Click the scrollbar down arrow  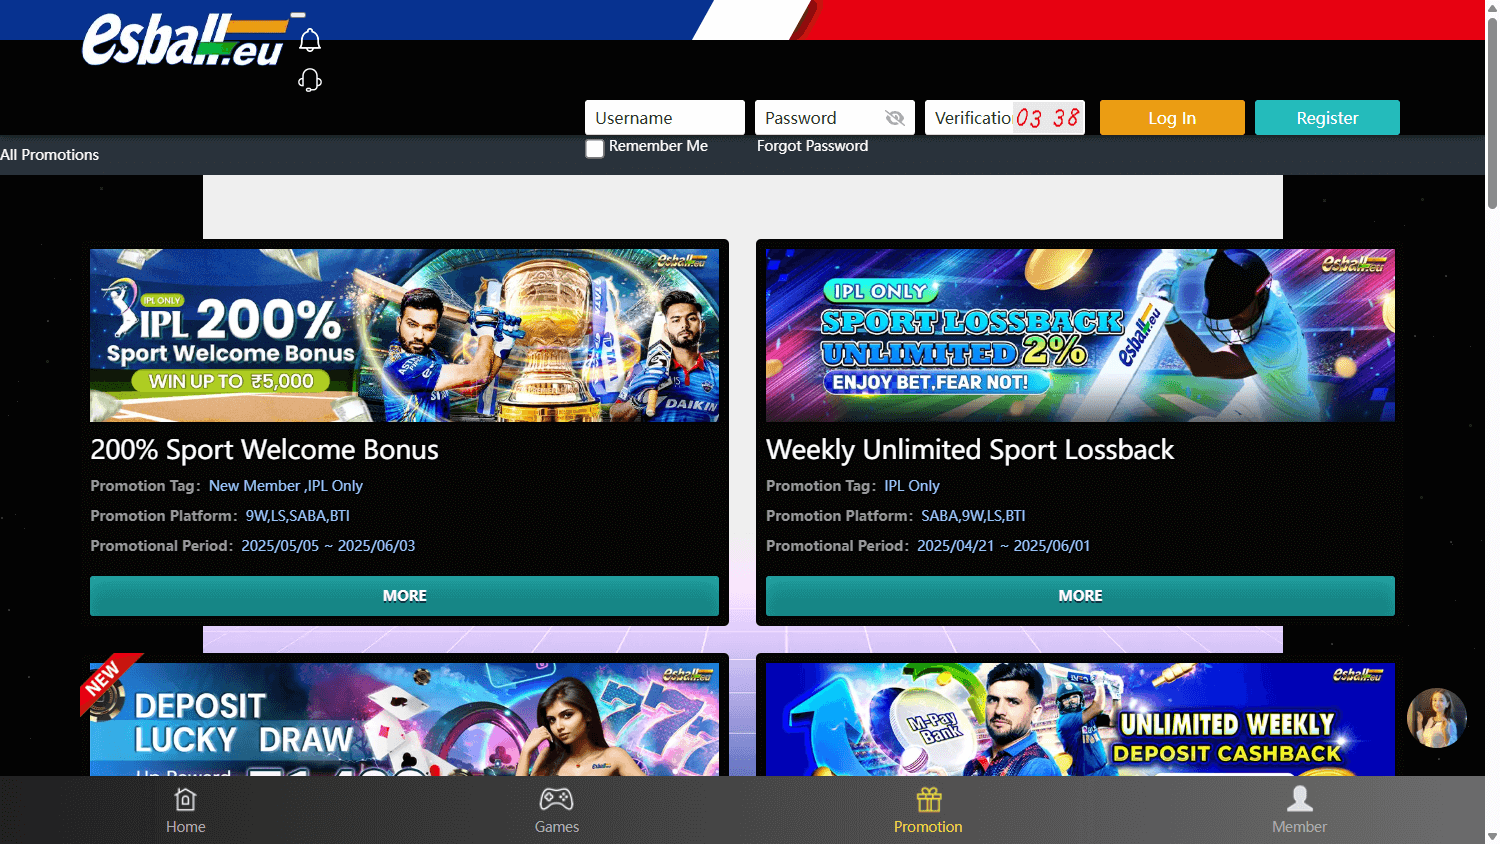tap(1493, 837)
